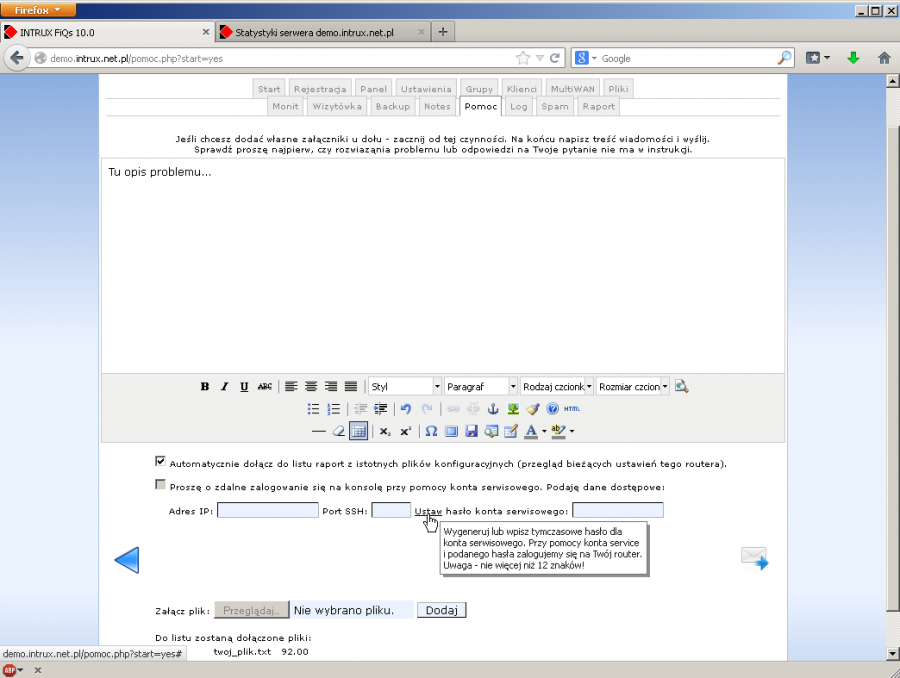Toggle bold formatting in the editor toolbar
Viewport: 900px width, 678px height.
coord(205,387)
